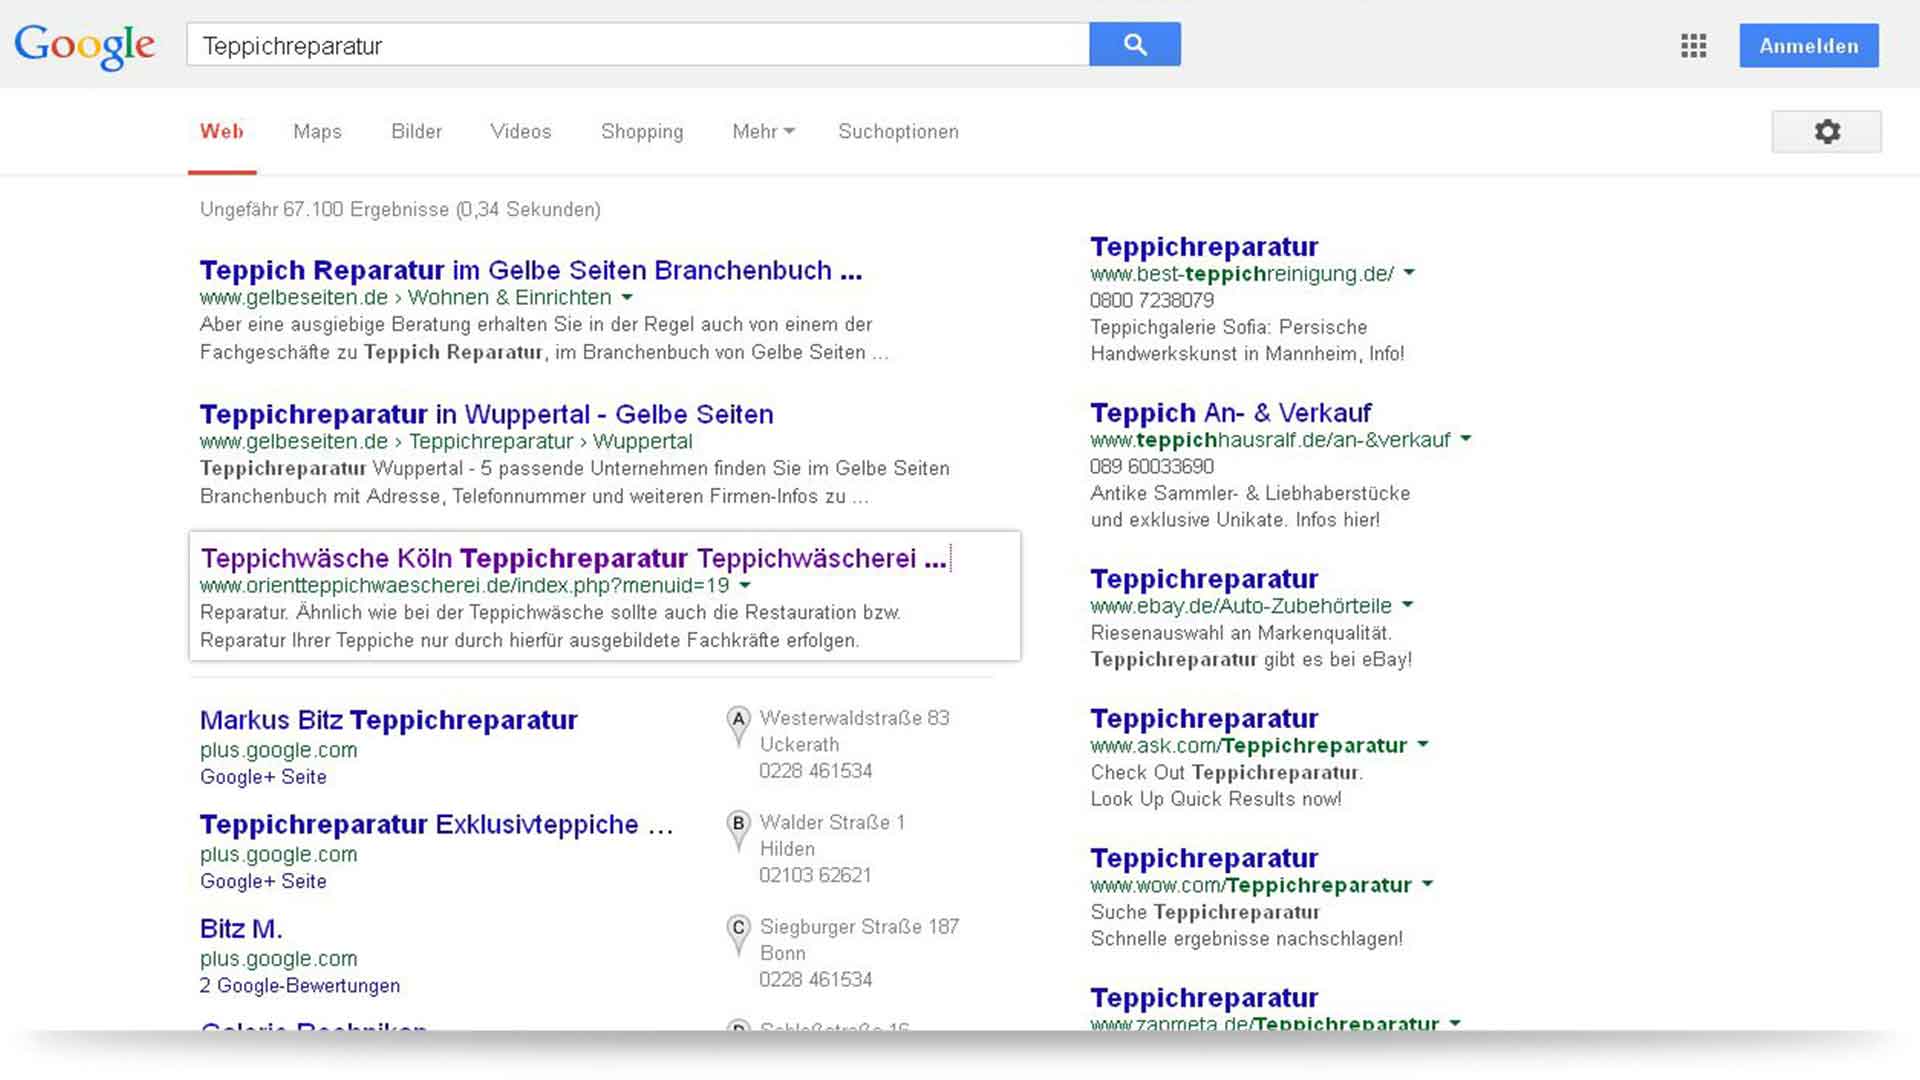This screenshot has width=1920, height=1080.
Task: Switch to the Shopping tab
Action: pos(642,131)
